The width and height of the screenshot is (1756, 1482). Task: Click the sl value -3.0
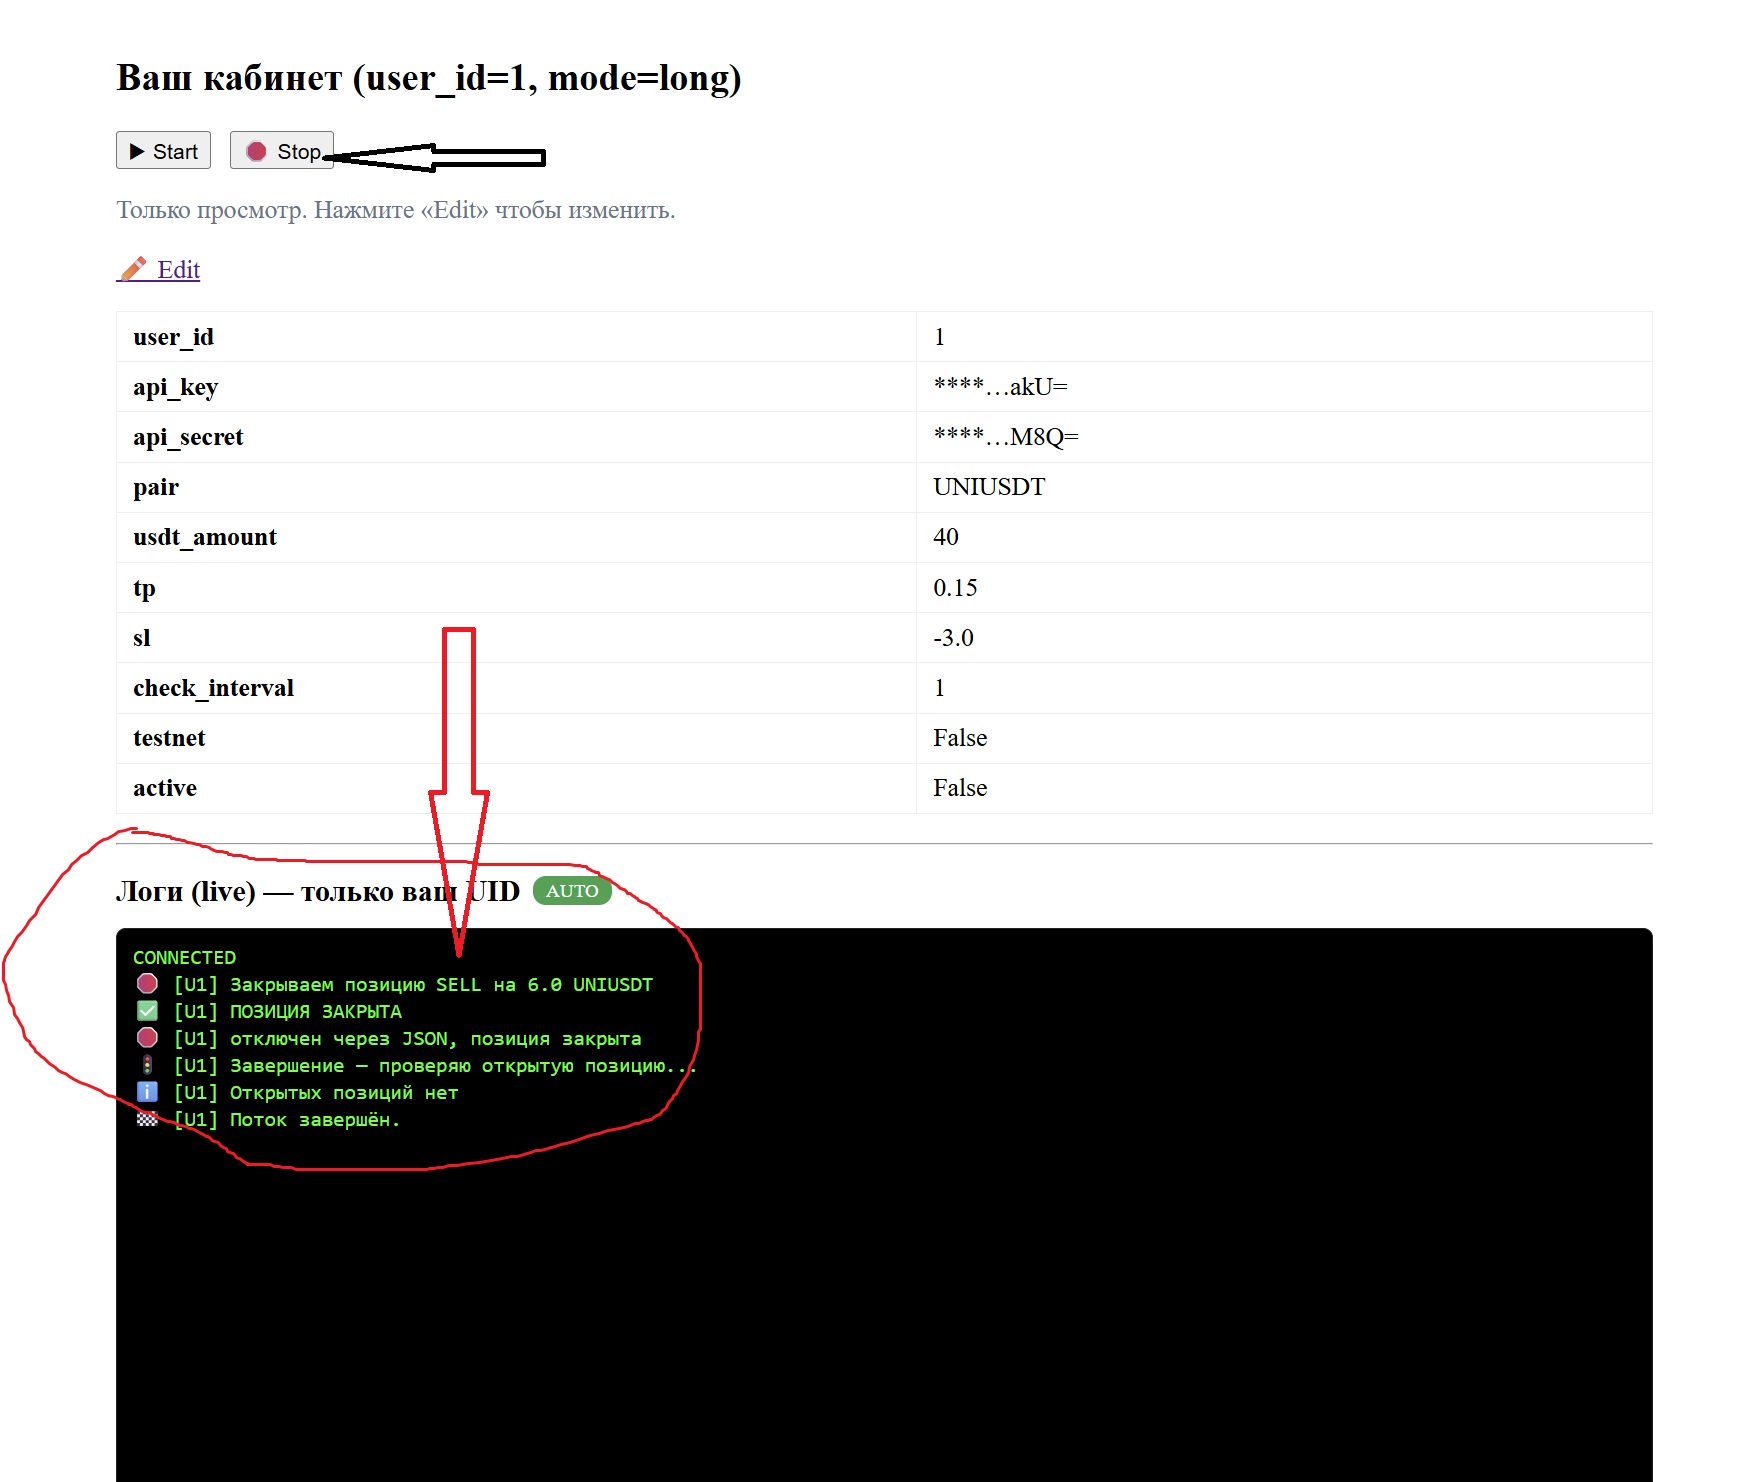[x=953, y=638]
